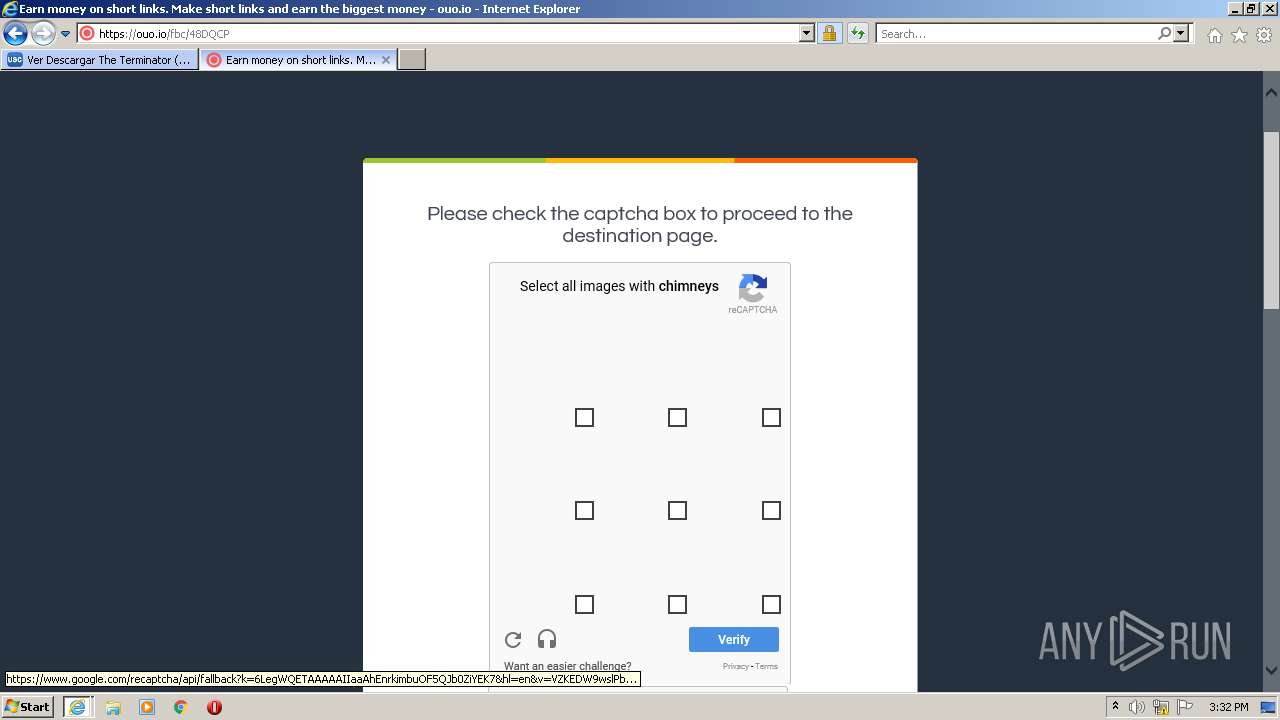Viewport: 1280px width, 720px height.
Task: Check the second row, middle image checkbox
Action: tap(677, 510)
